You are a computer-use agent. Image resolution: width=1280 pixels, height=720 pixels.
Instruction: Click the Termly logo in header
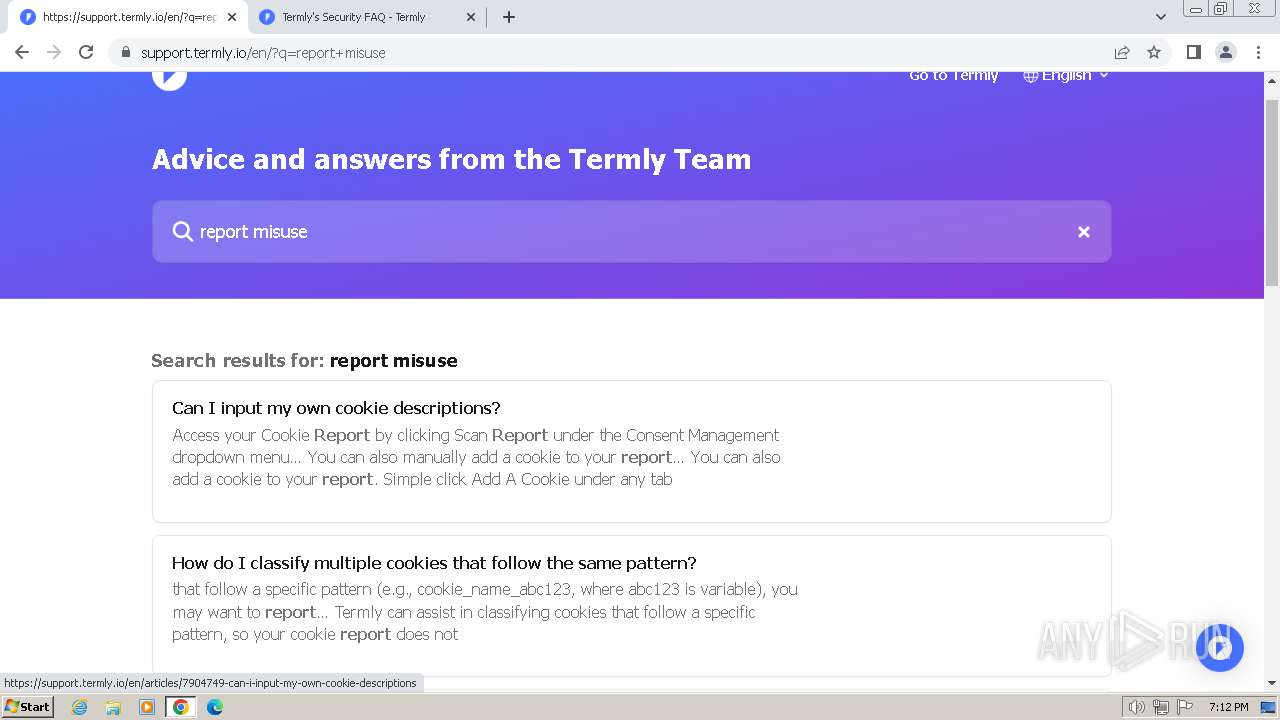[x=169, y=79]
